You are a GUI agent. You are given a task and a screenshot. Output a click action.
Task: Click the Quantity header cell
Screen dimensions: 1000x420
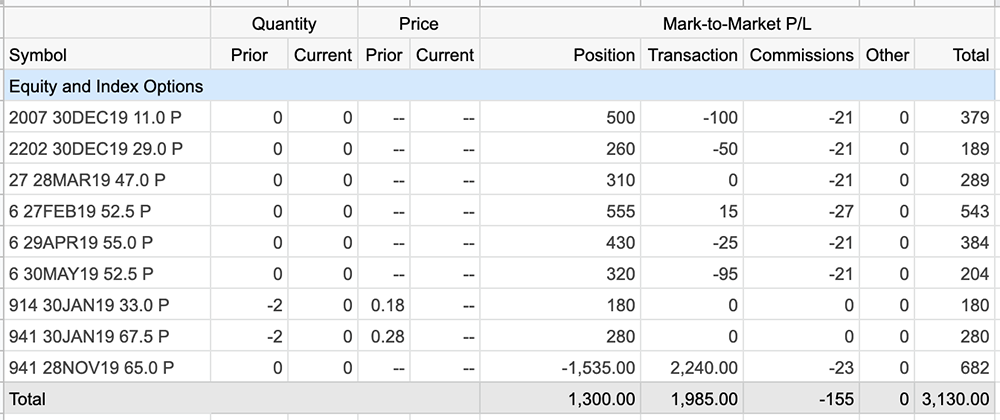284,24
